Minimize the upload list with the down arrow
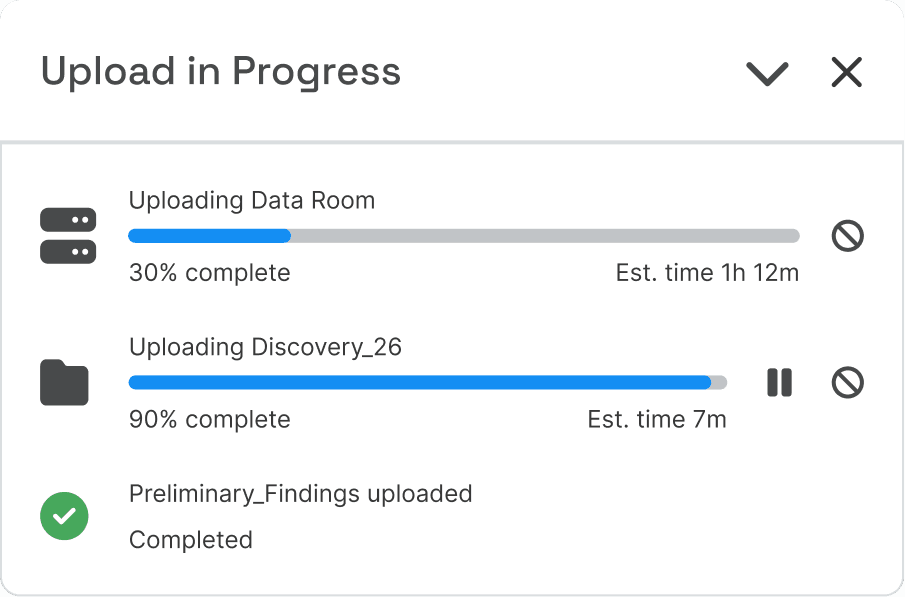Viewport: 905px width, 597px height. click(x=767, y=72)
